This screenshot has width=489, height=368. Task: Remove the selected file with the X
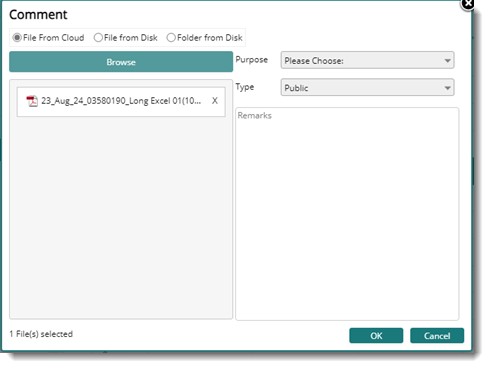click(x=215, y=101)
